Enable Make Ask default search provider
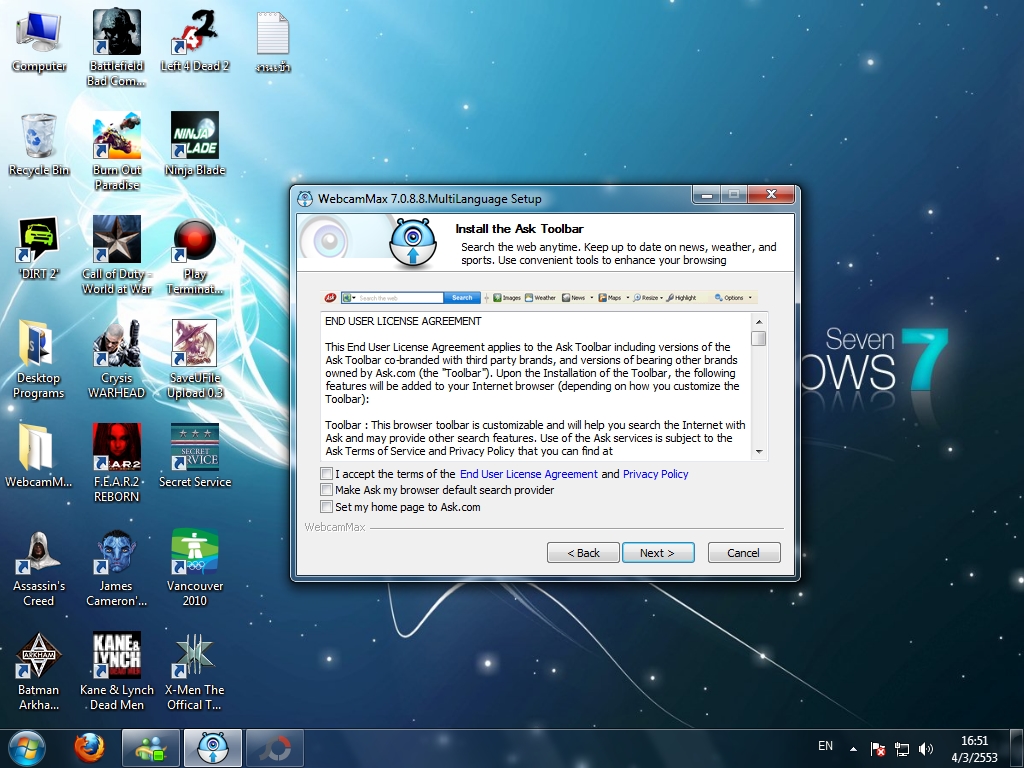 click(327, 490)
